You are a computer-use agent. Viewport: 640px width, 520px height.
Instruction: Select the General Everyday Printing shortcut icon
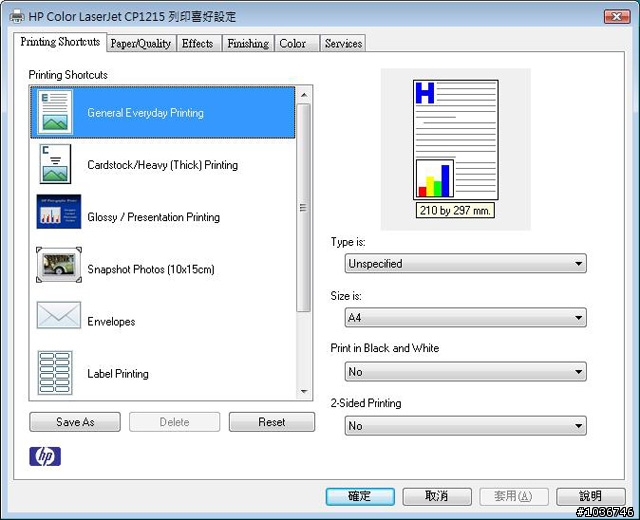coord(55,112)
